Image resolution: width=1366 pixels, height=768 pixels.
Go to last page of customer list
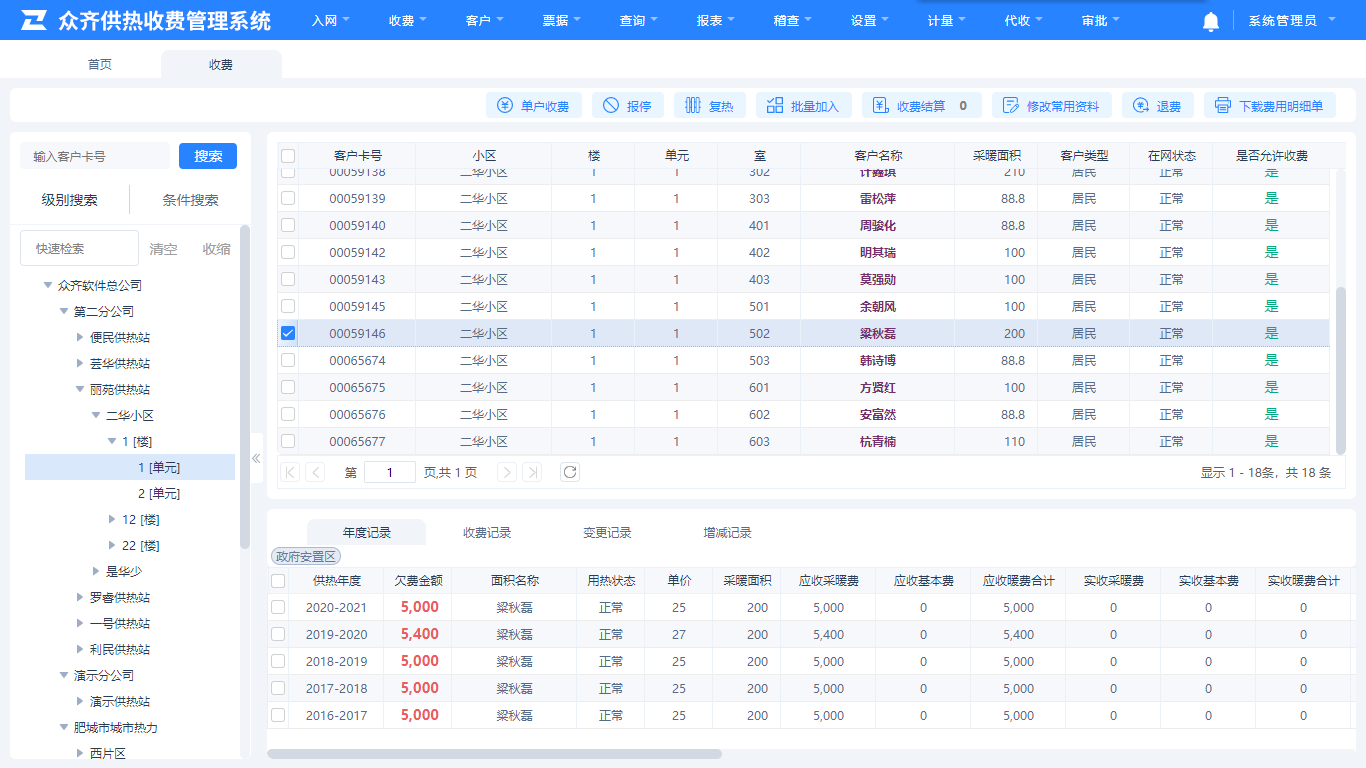click(532, 472)
